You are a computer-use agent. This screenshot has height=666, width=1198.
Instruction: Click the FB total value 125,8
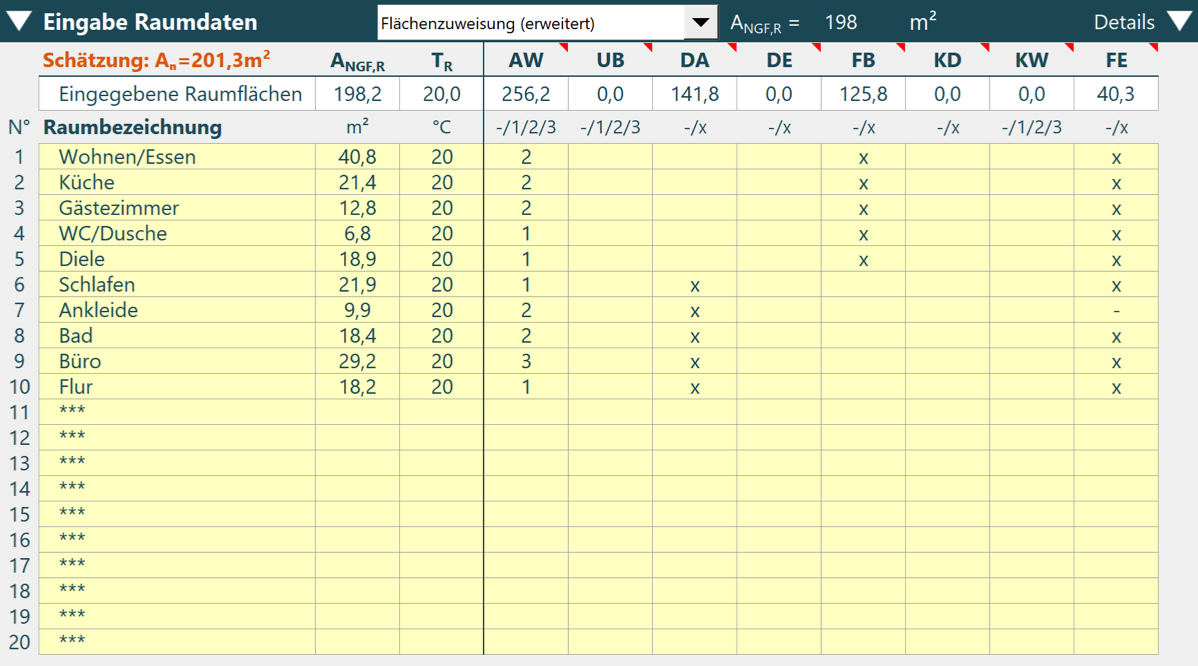[x=863, y=94]
